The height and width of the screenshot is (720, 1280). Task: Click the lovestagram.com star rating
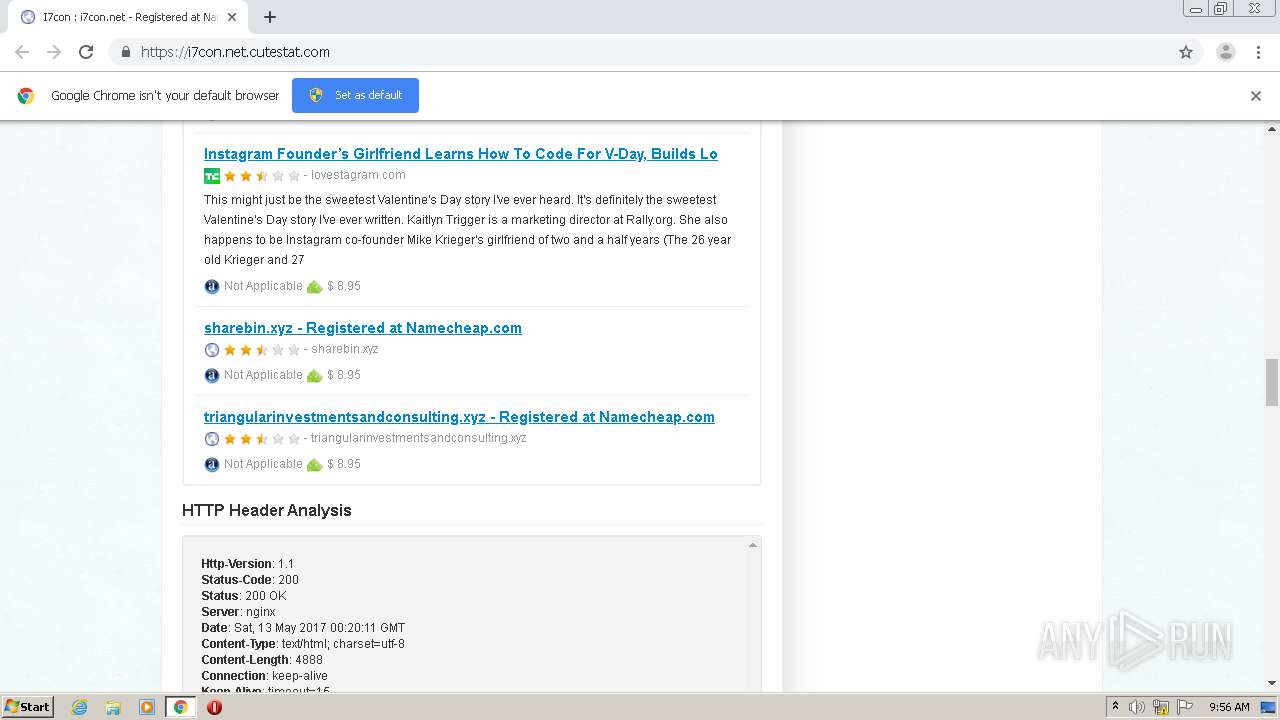[261, 176]
